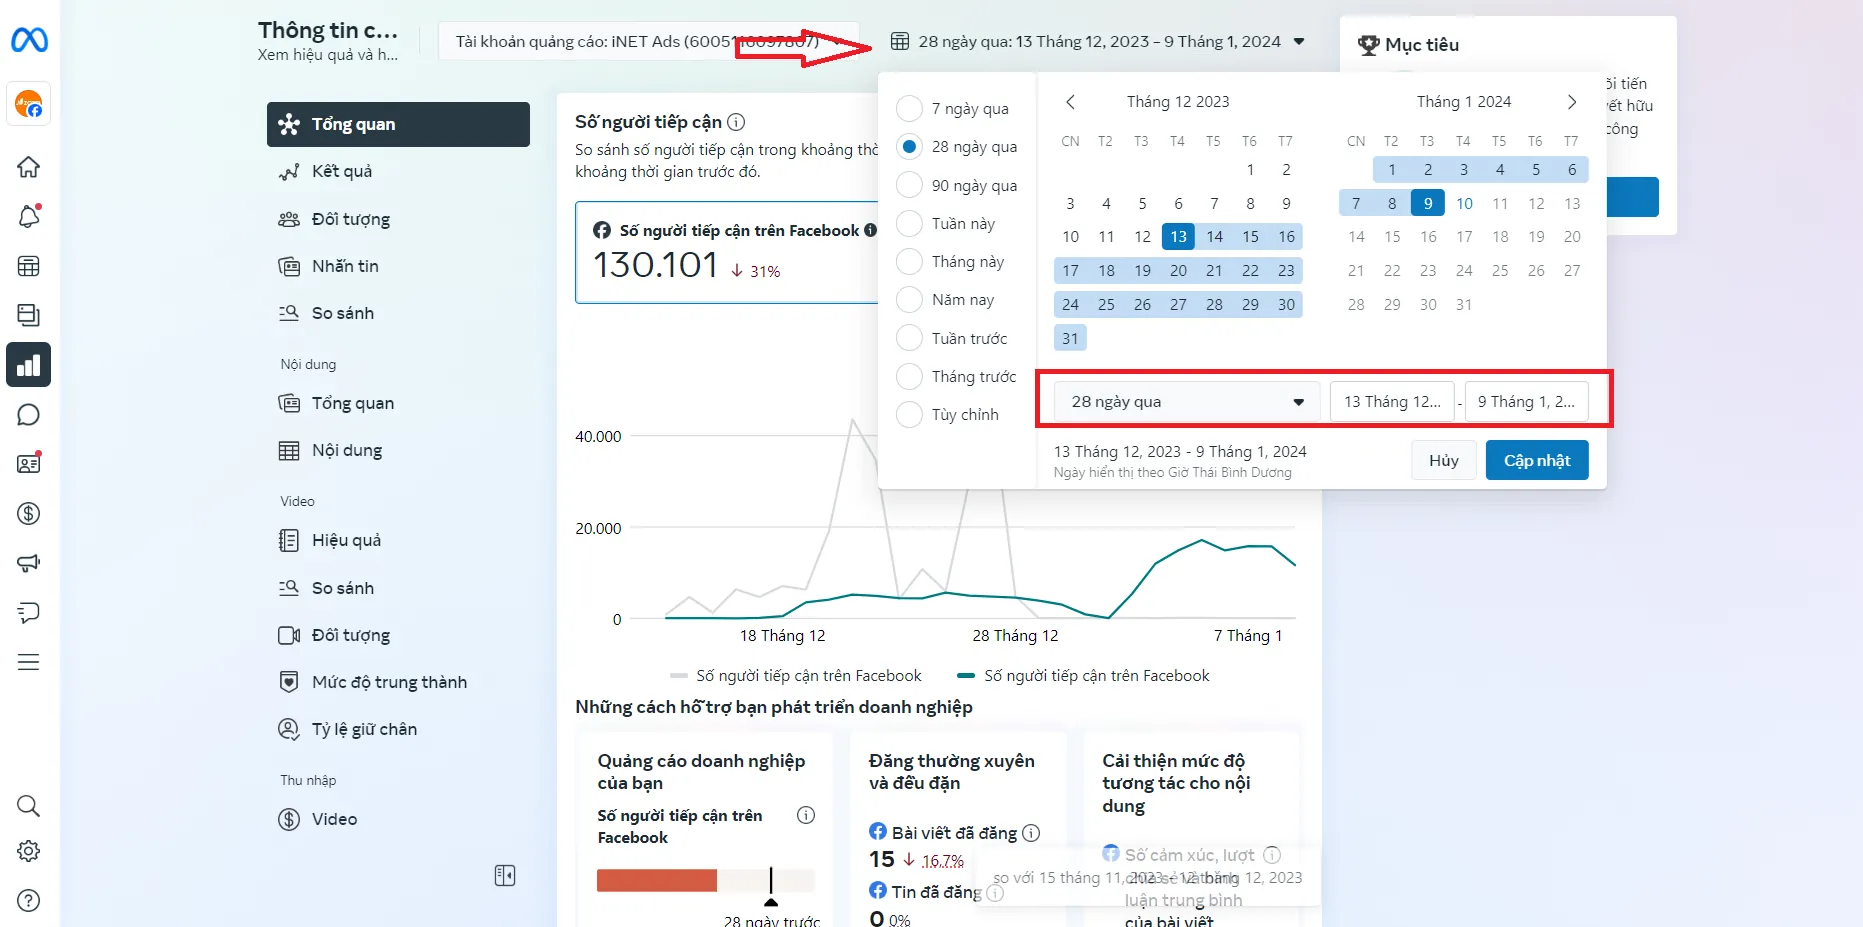The height and width of the screenshot is (927, 1863).
Task: Choose the "Tùy chỉnh" radio option
Action: point(909,415)
